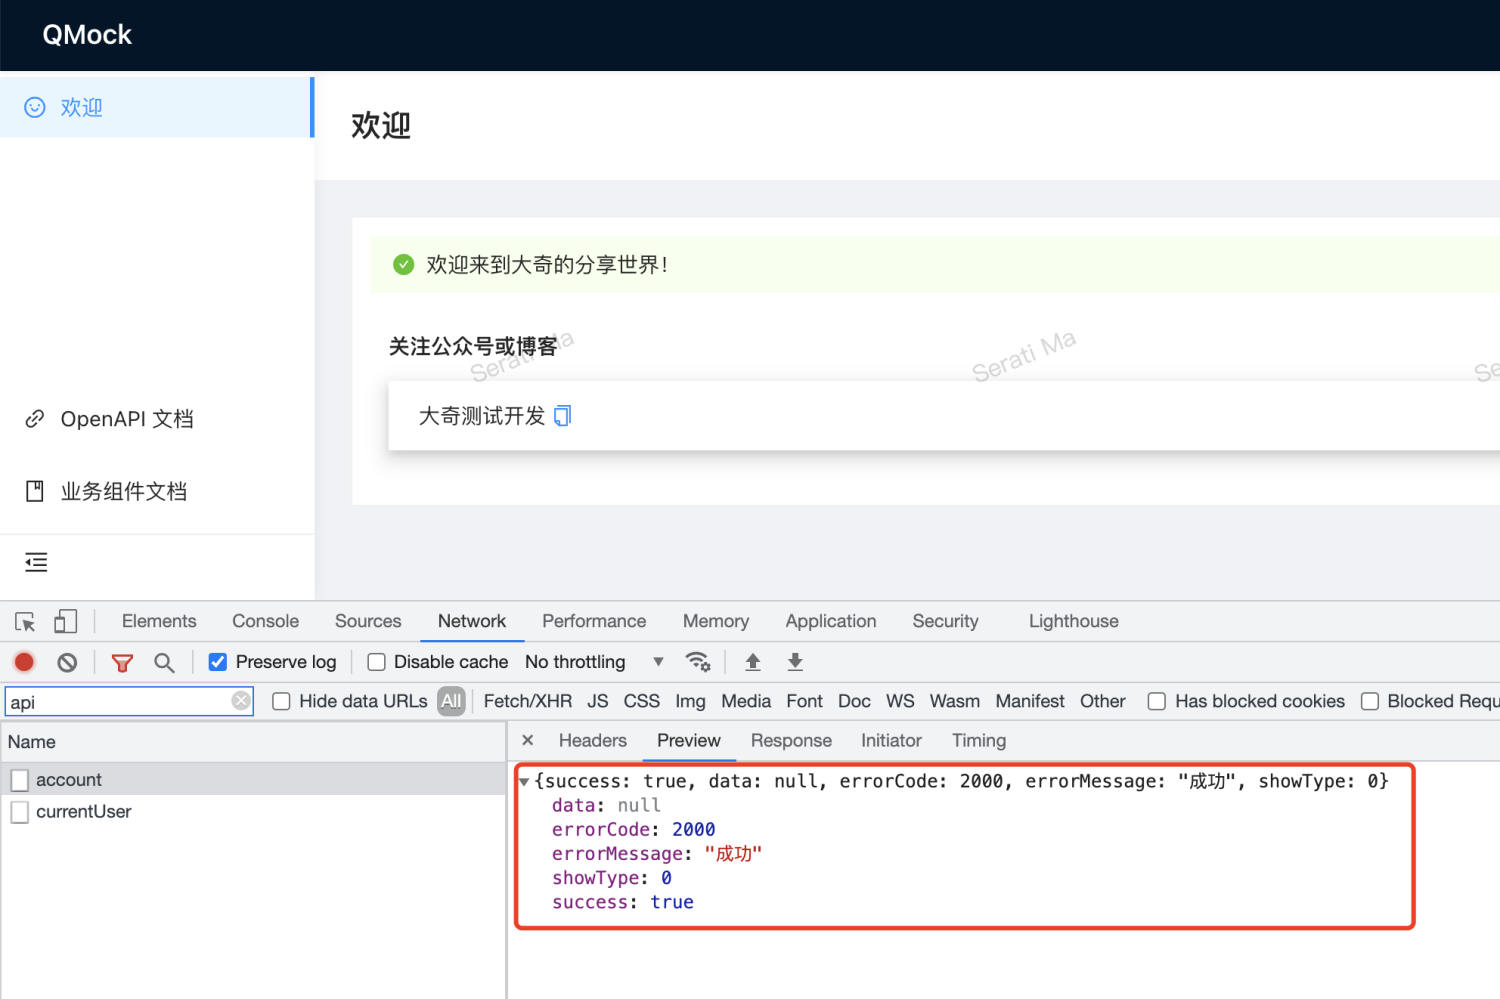Screen dimensions: 1500x999
Task: Filter requests by Media
Action: click(746, 701)
